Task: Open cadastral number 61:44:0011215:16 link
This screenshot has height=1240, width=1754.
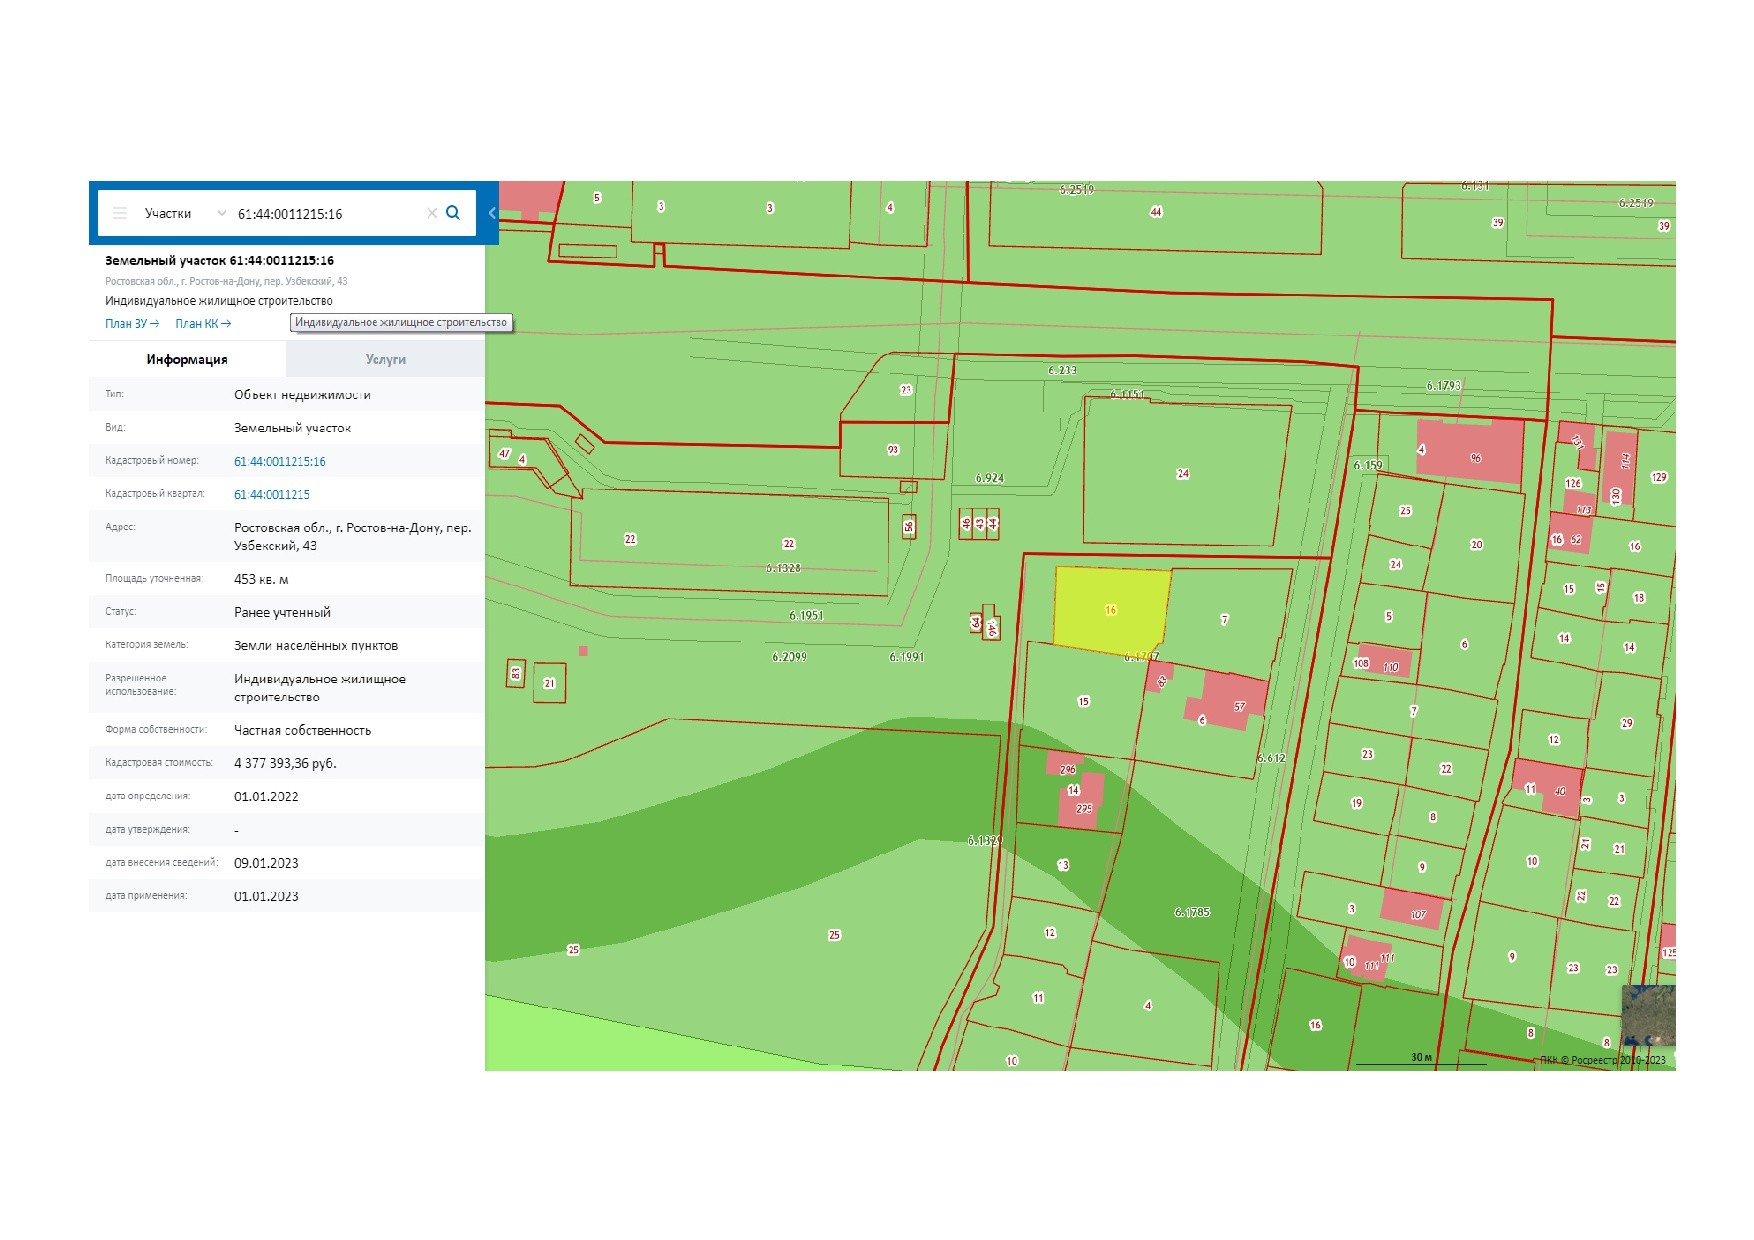Action: [280, 461]
